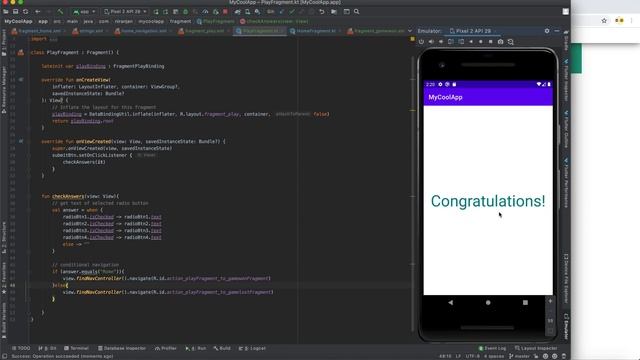Open the Terminal tool window
Image resolution: width=640 pixels, height=360 pixels.
tap(76, 348)
